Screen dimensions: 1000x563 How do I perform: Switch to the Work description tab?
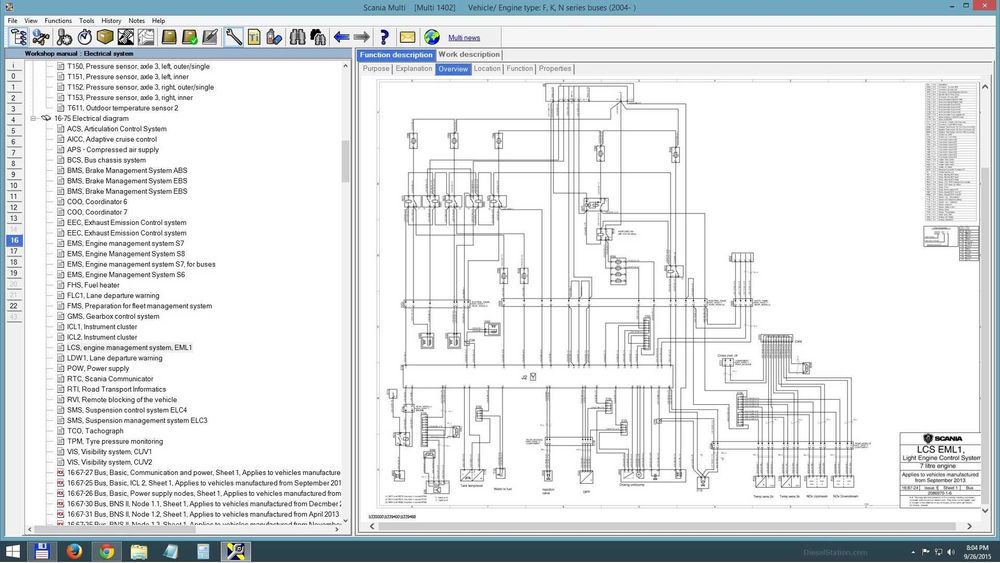click(x=469, y=55)
